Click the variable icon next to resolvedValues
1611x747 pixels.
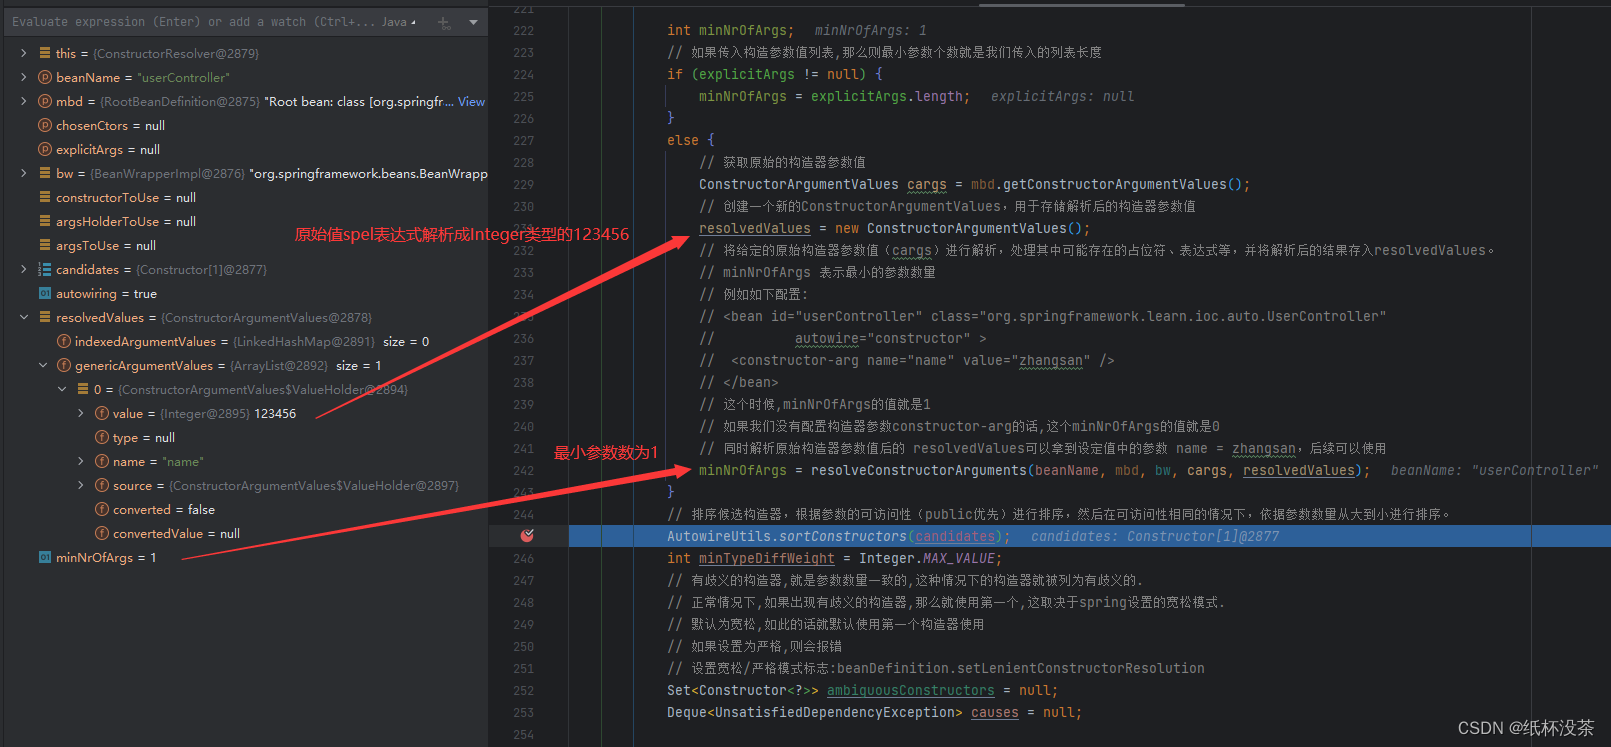(x=45, y=317)
